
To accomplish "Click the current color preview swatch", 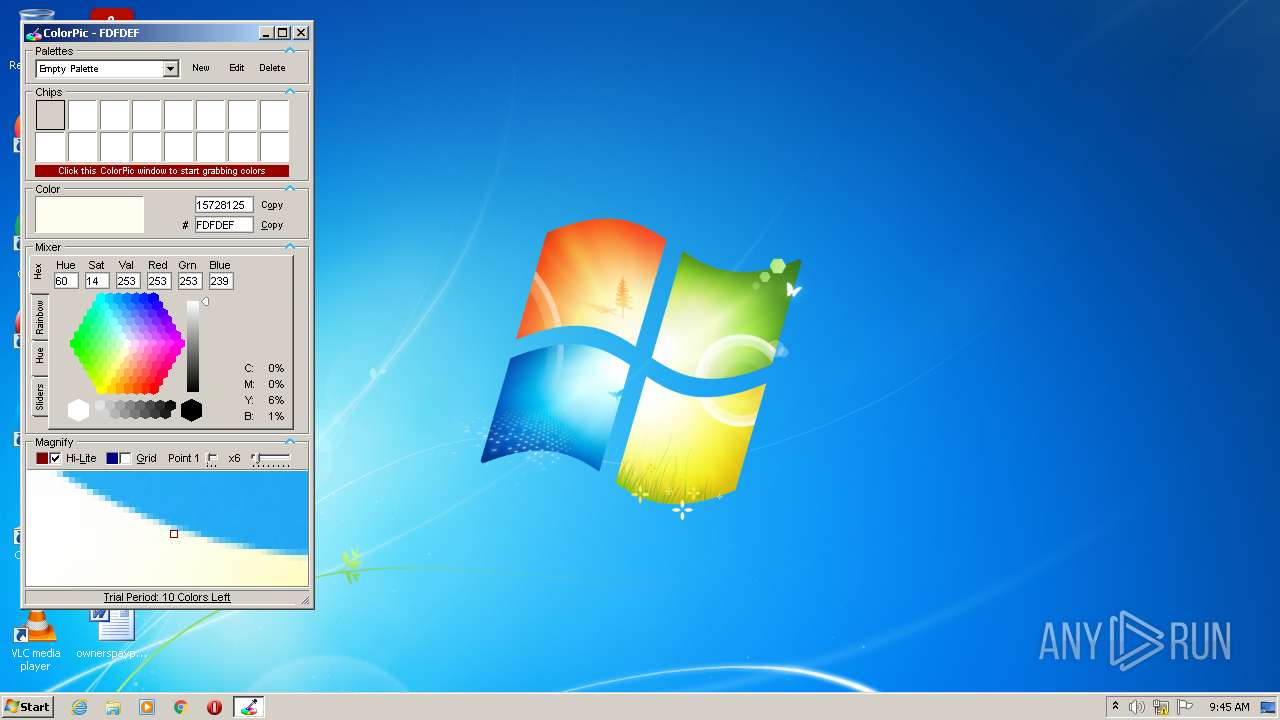I will click(90, 215).
